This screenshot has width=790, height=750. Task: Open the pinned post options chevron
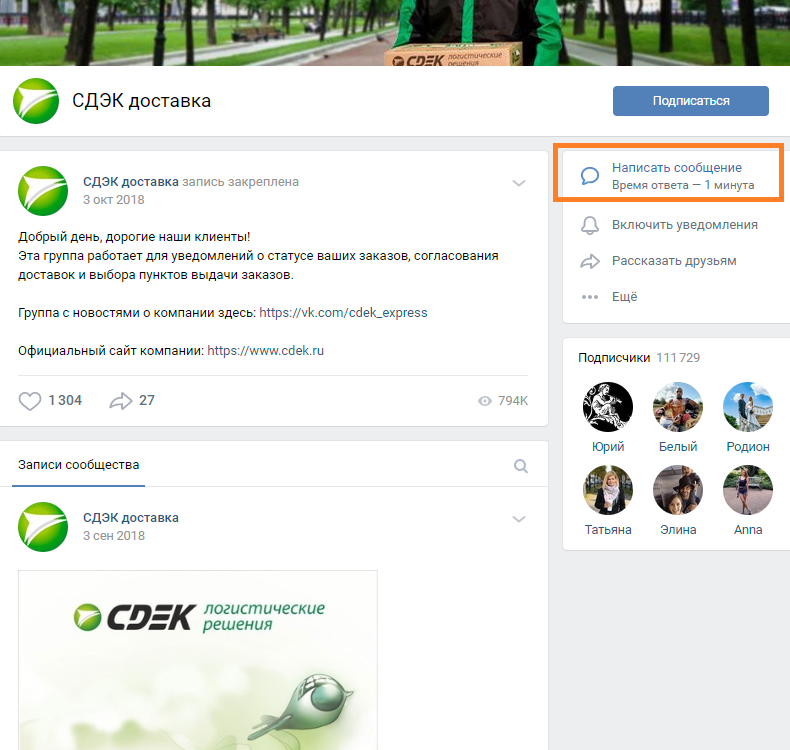click(518, 183)
